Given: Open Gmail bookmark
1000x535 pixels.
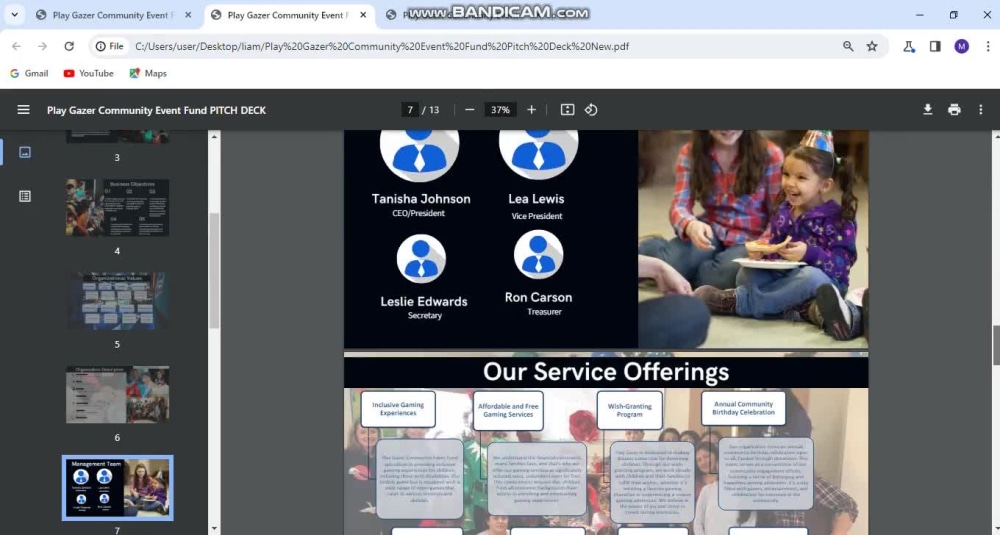Looking at the screenshot, I should [29, 73].
